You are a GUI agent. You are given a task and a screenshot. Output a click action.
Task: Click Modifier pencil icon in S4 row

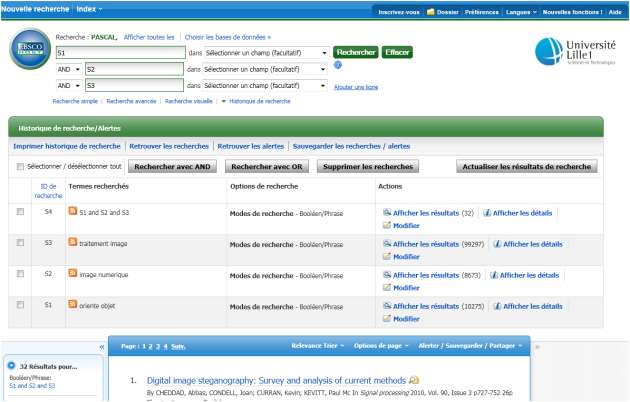tap(387, 225)
